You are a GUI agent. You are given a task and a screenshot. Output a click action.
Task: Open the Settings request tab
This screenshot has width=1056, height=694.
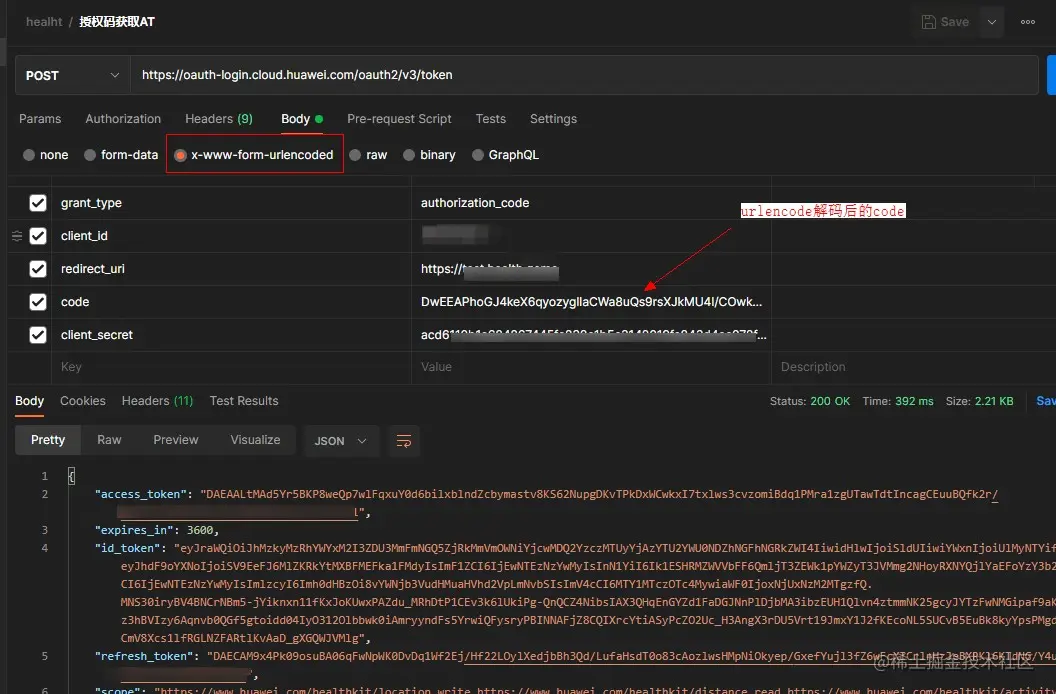[x=554, y=119]
